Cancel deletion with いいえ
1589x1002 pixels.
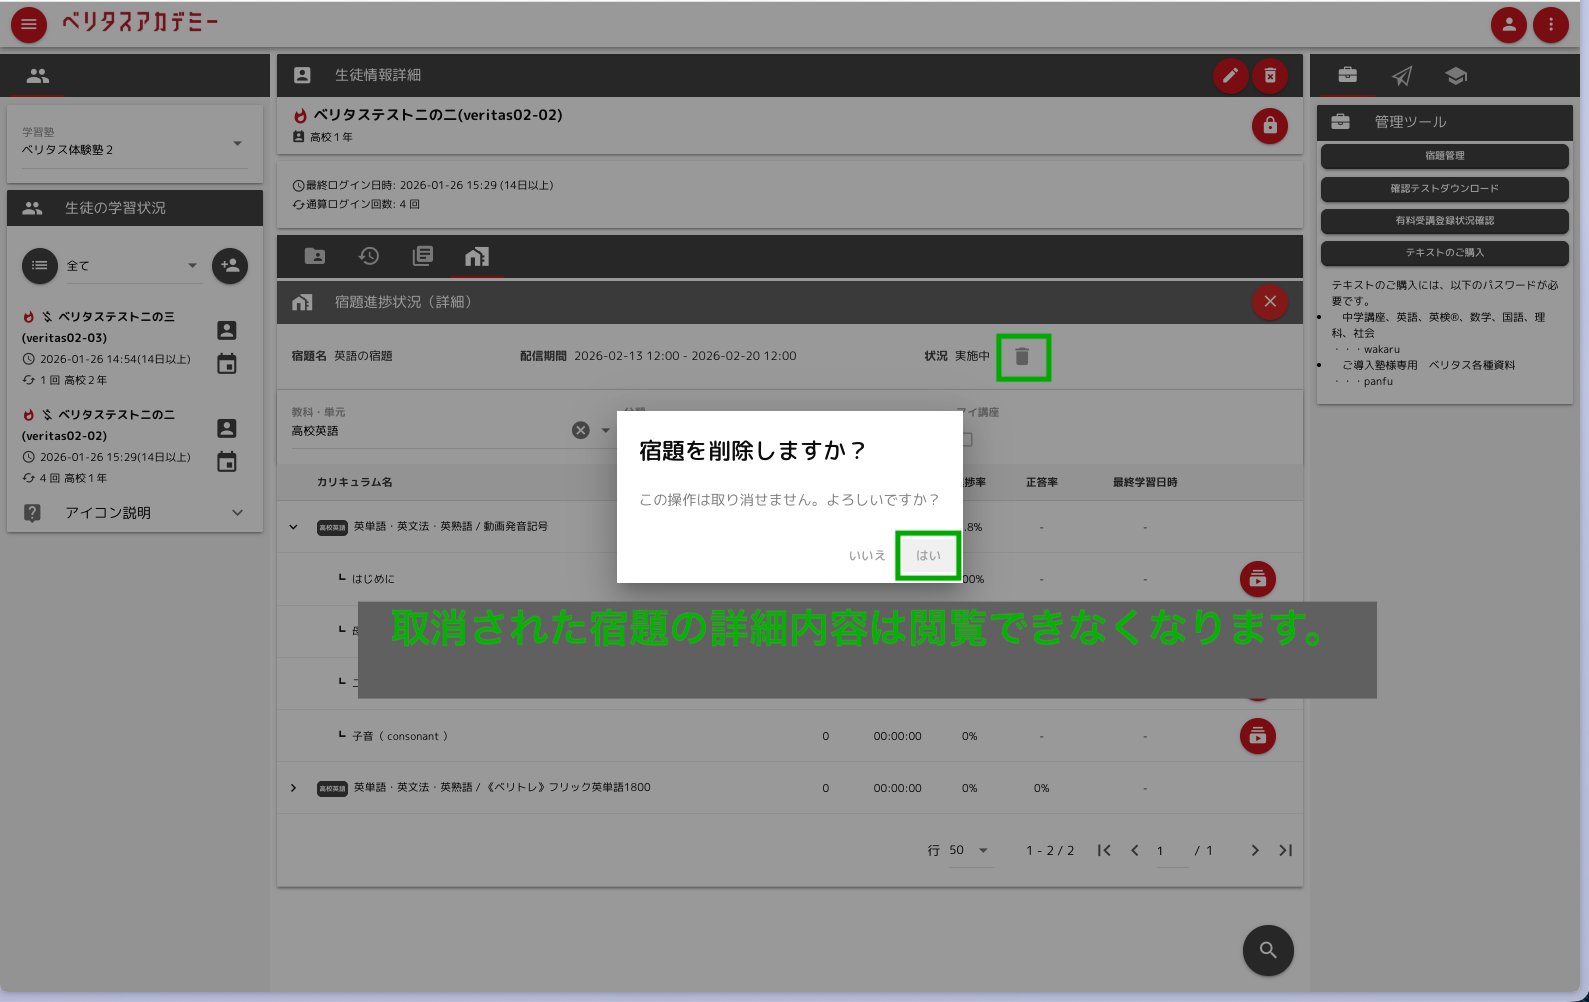point(867,555)
